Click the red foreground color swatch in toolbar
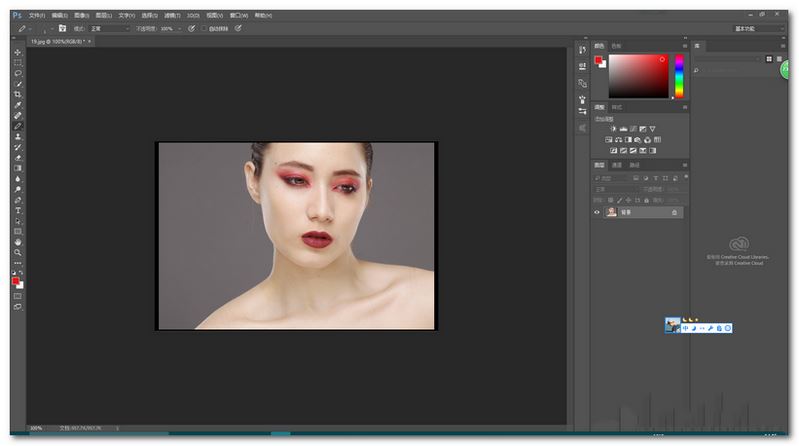Screen dimensions: 799x446 coord(16,281)
